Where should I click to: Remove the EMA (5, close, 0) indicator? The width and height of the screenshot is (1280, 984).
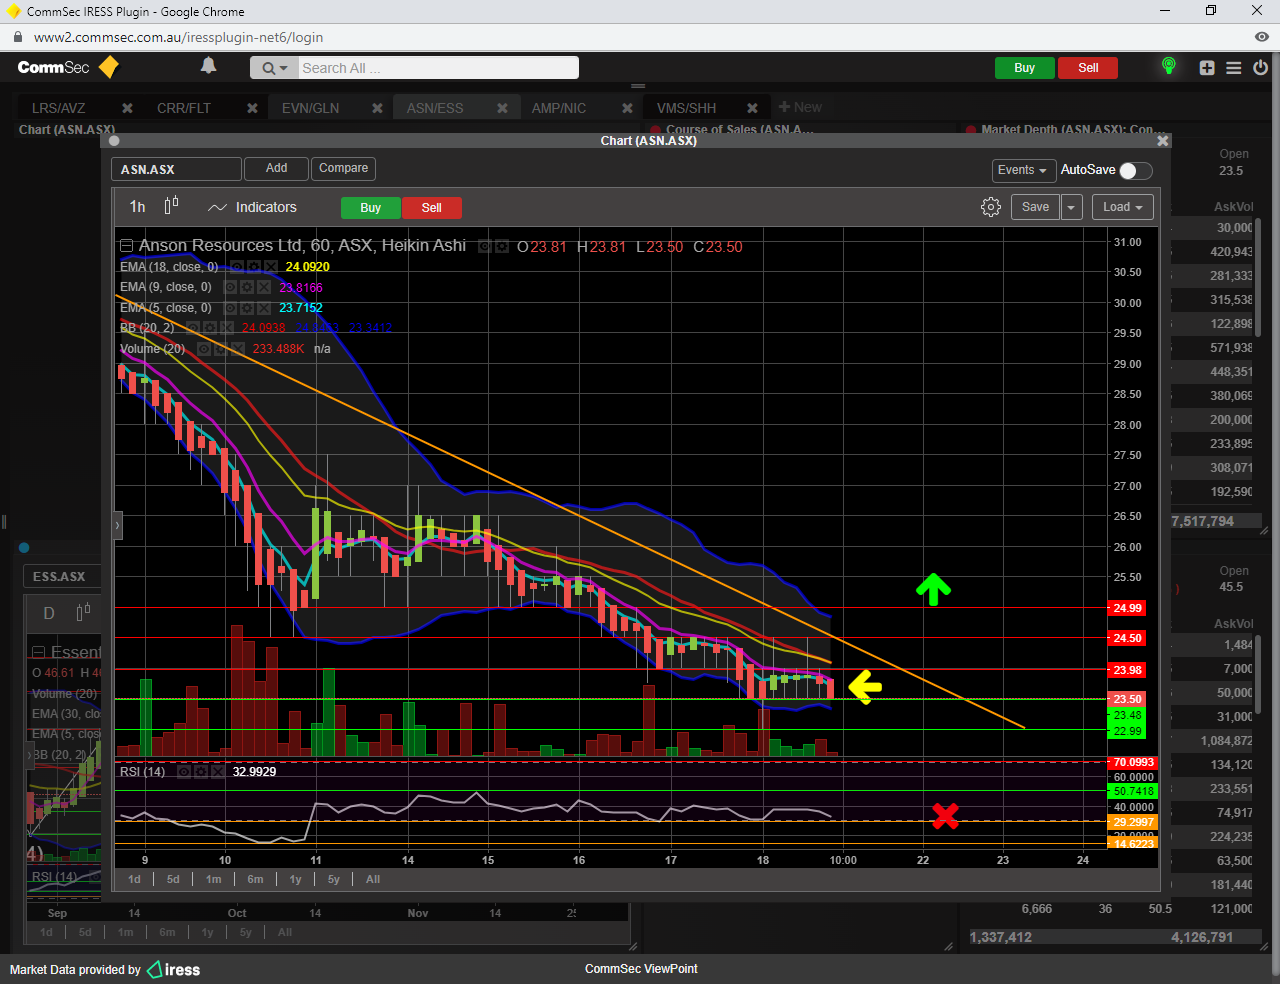(263, 308)
